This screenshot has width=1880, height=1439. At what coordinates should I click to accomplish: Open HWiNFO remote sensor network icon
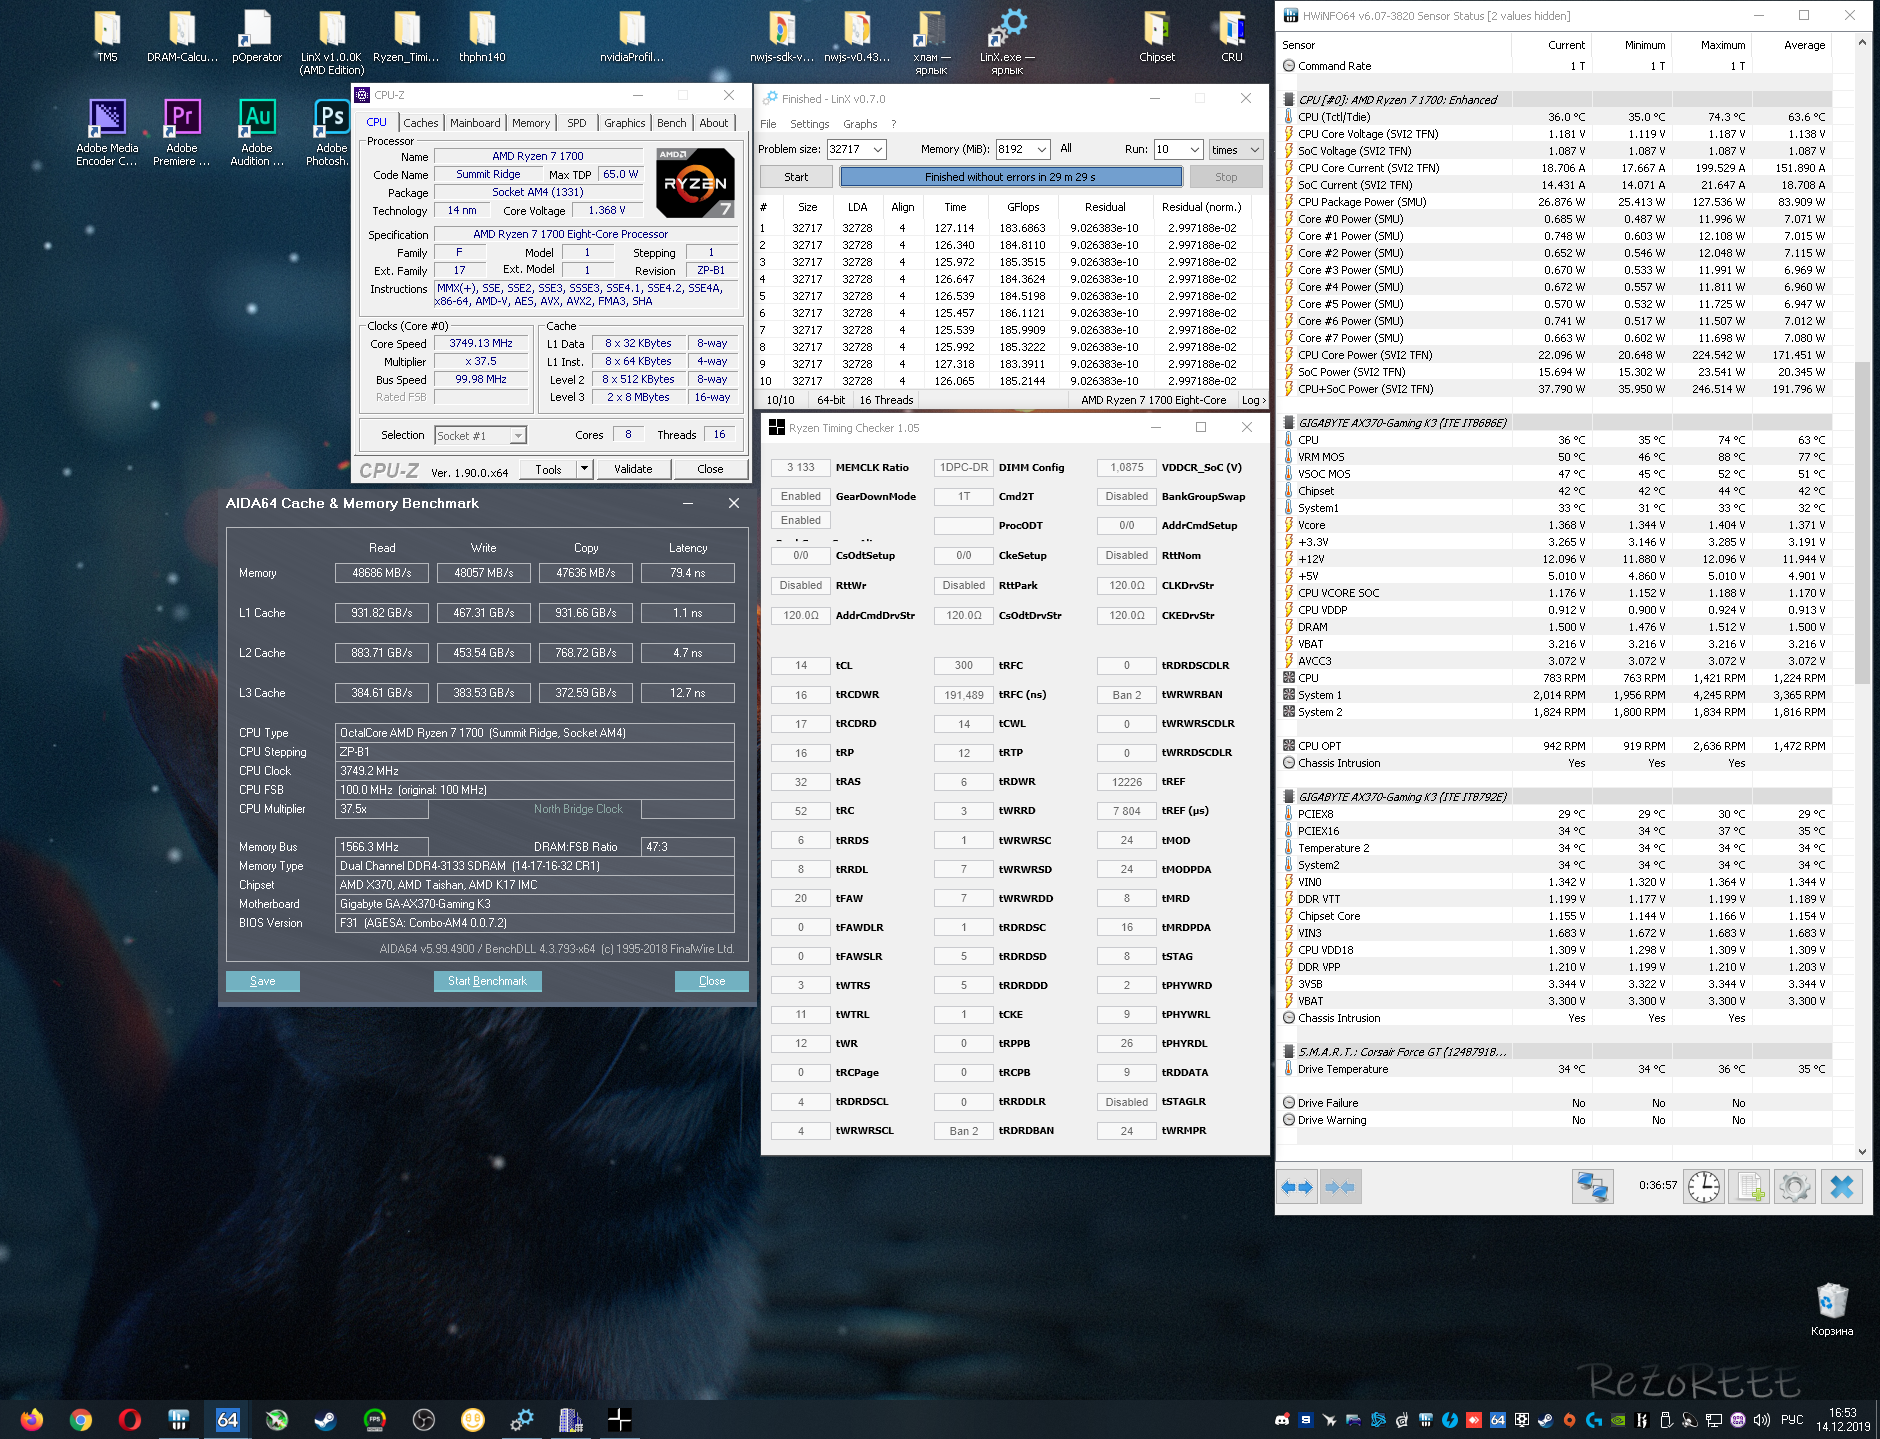[1592, 1187]
